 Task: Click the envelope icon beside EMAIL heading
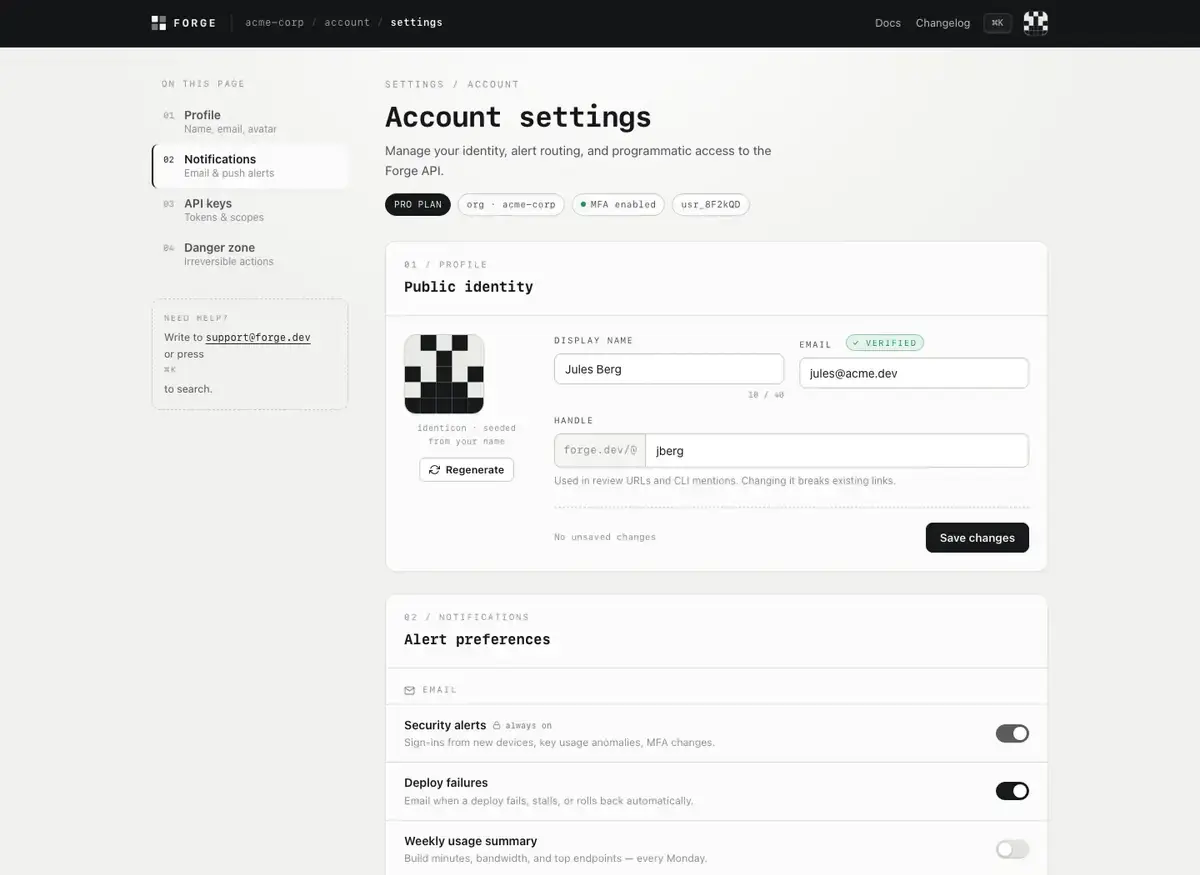point(409,690)
